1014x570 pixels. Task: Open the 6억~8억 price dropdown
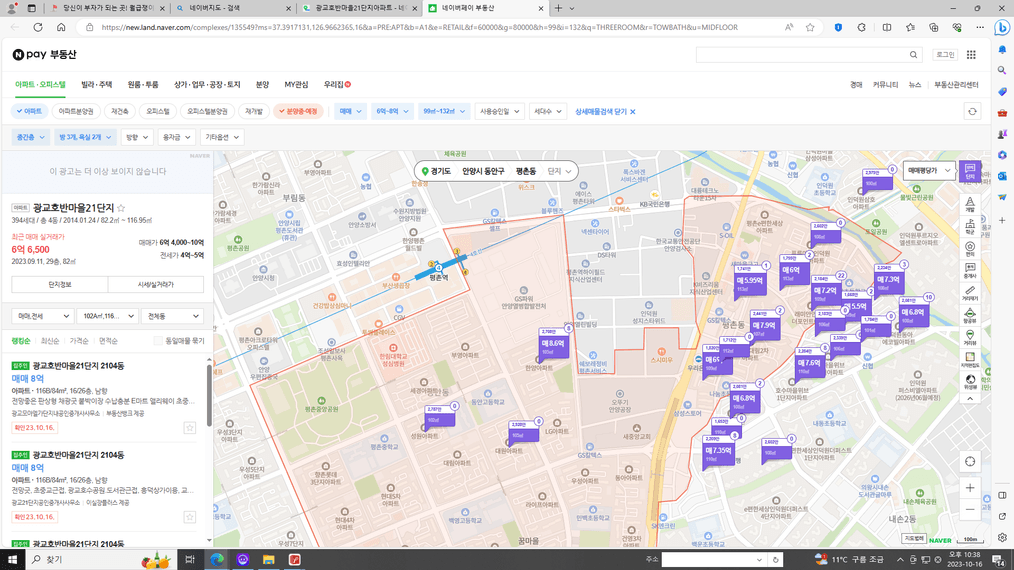coord(392,111)
